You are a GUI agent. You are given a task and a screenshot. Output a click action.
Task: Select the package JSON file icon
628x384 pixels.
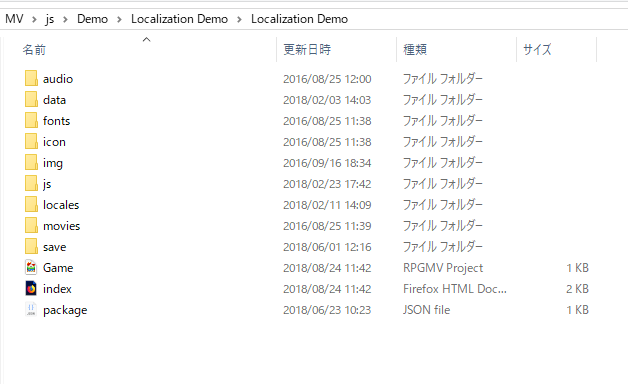coord(31,310)
